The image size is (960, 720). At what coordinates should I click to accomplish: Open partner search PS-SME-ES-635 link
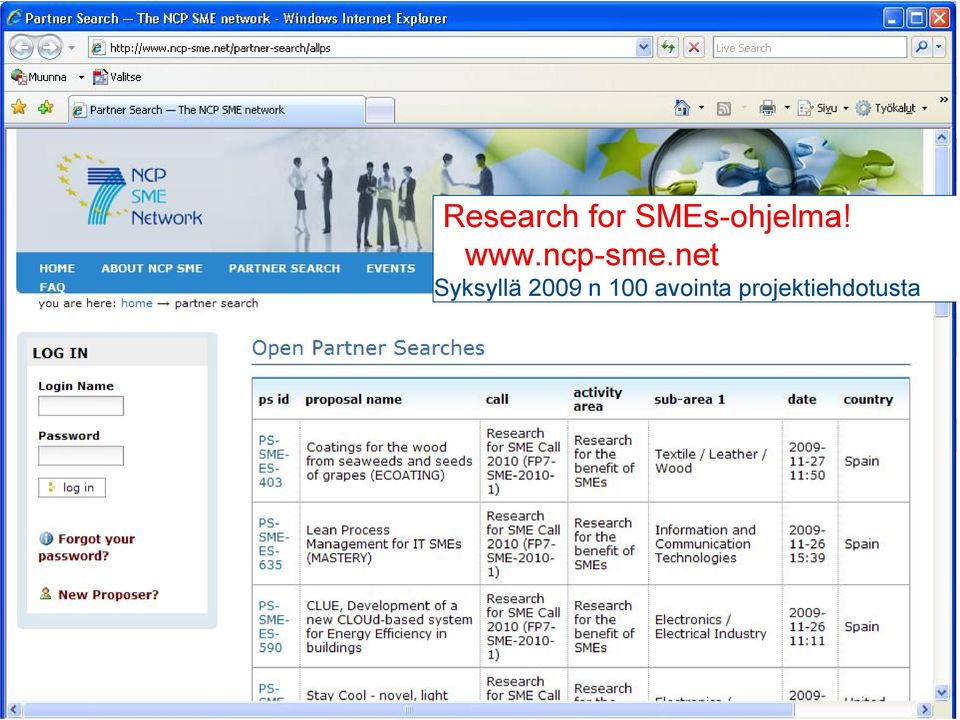[273, 544]
